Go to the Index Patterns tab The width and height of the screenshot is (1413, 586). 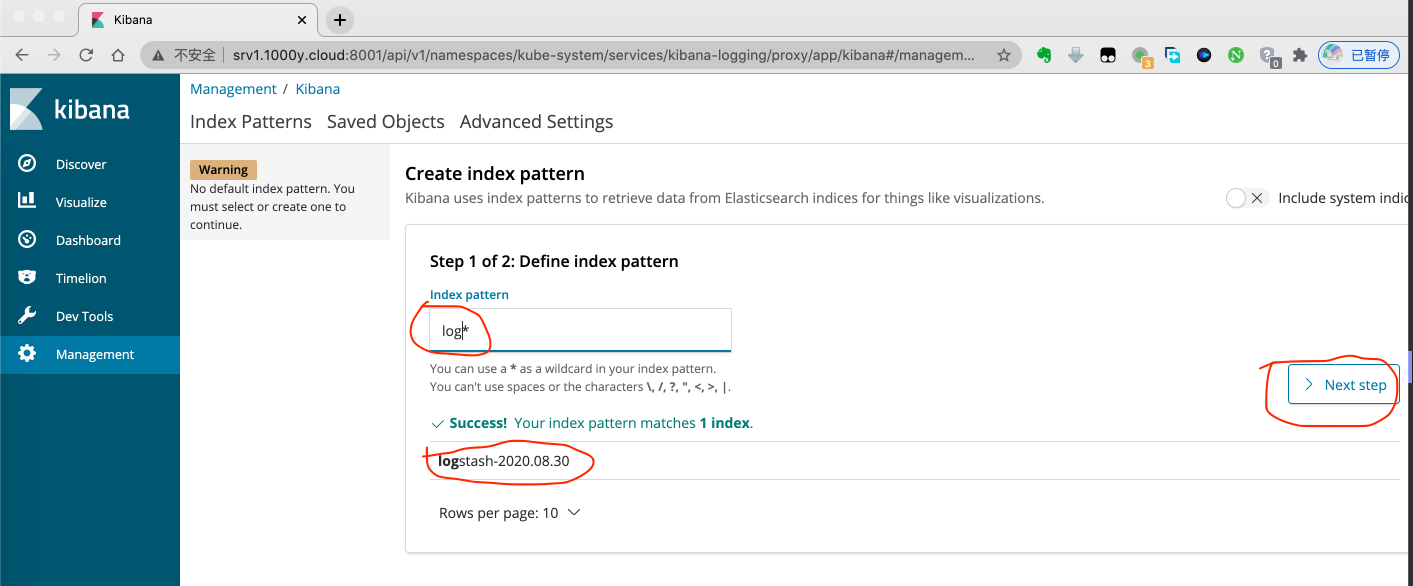(x=251, y=122)
